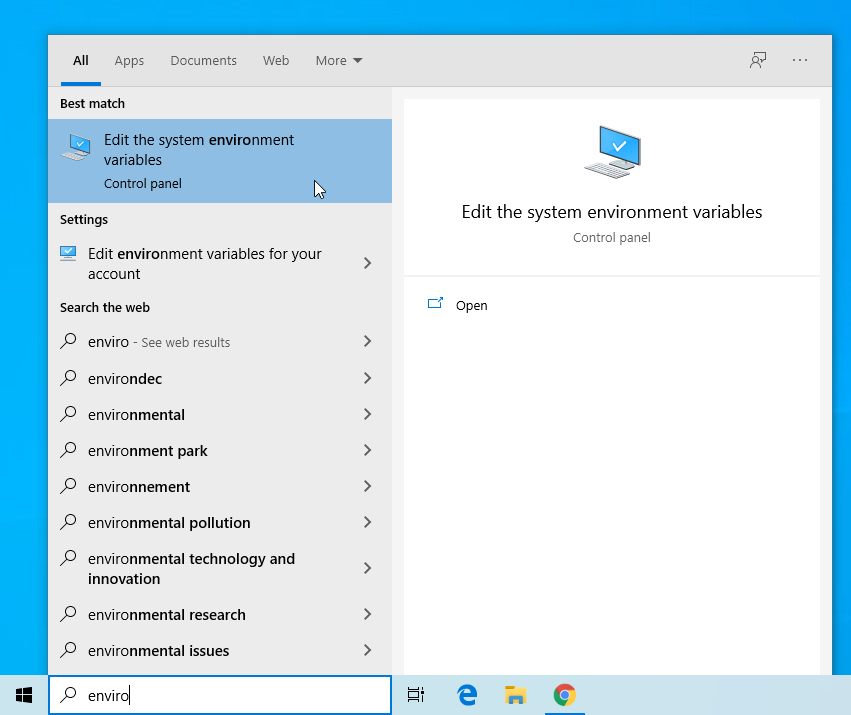
Task: Open File Explorer from the taskbar
Action: coord(516,694)
